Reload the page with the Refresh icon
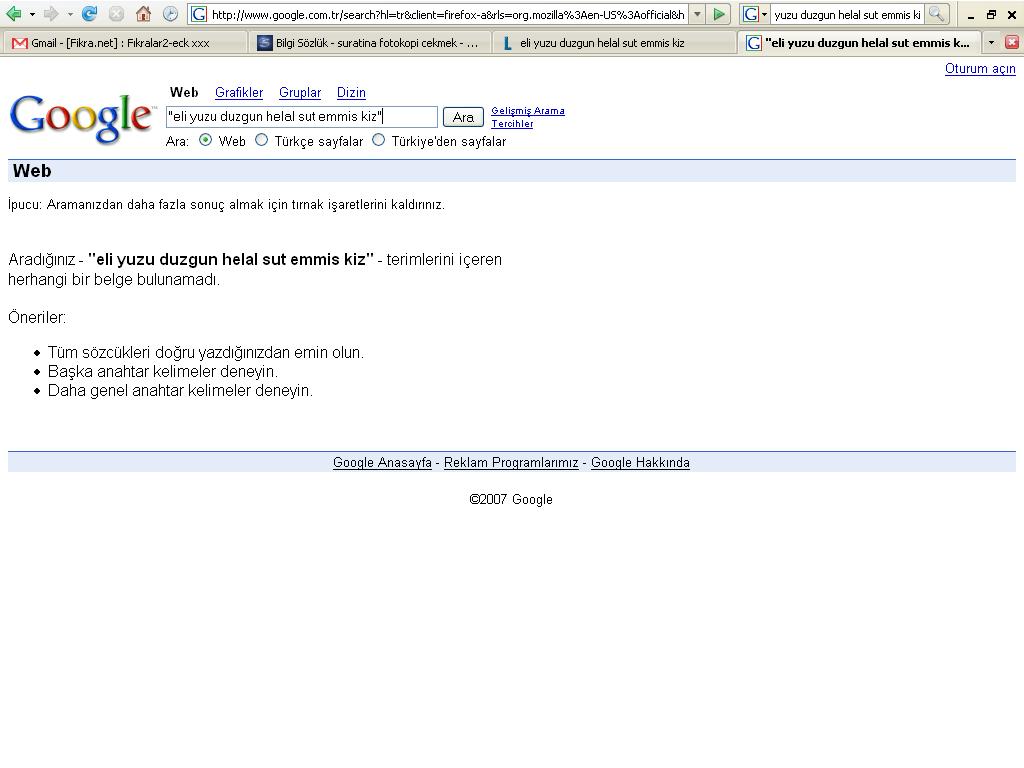This screenshot has width=1024, height=768. click(x=89, y=14)
